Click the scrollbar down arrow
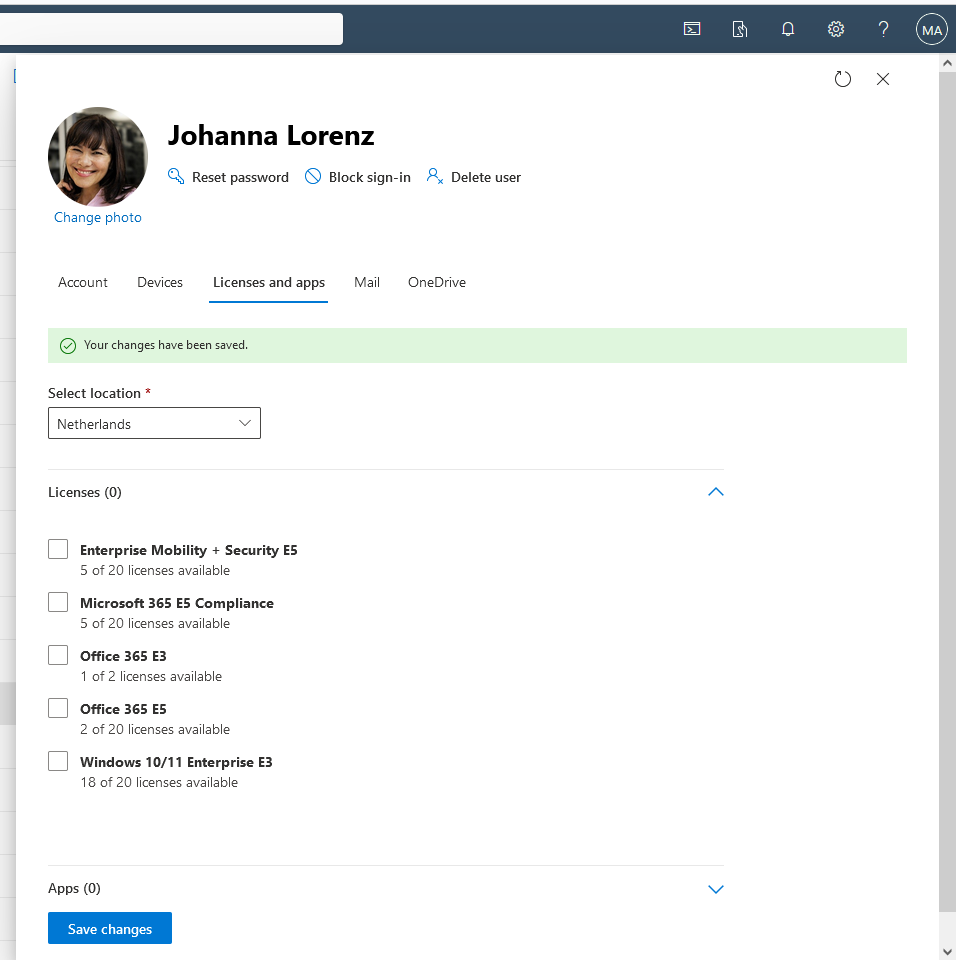 947,951
